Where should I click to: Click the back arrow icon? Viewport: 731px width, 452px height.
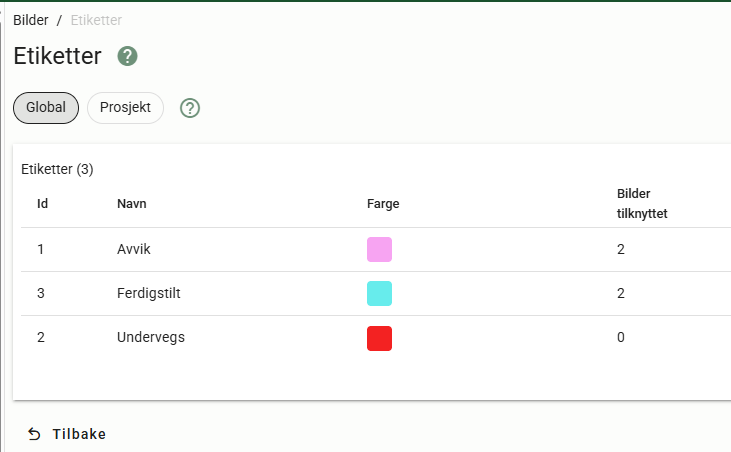34,434
